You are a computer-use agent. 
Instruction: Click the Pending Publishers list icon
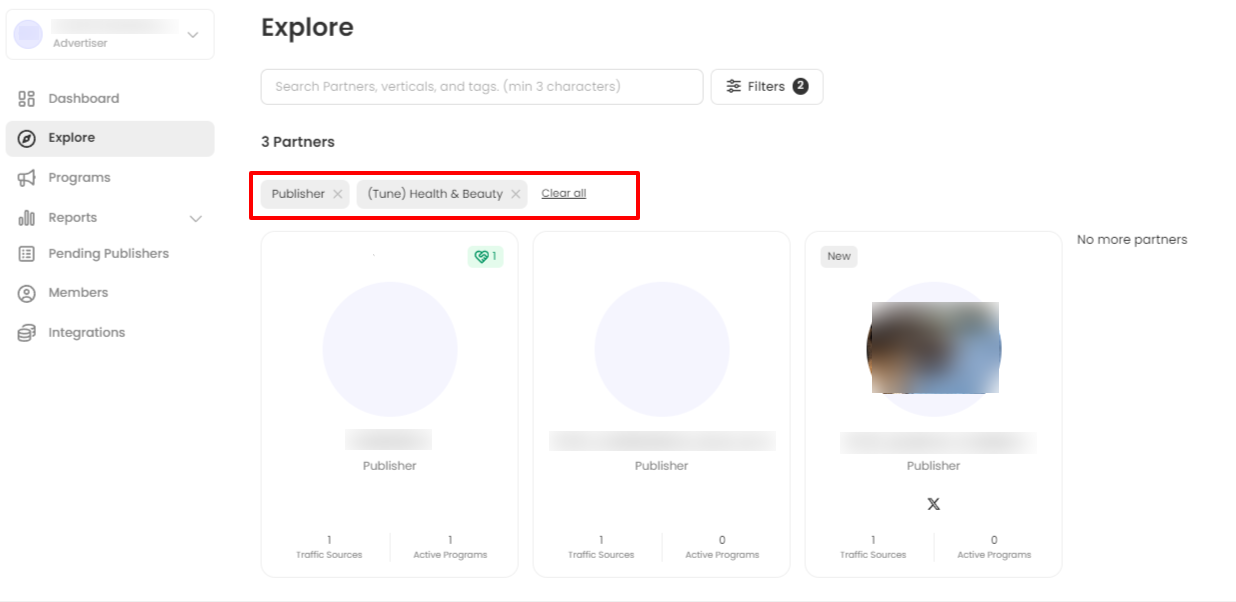(x=27, y=254)
